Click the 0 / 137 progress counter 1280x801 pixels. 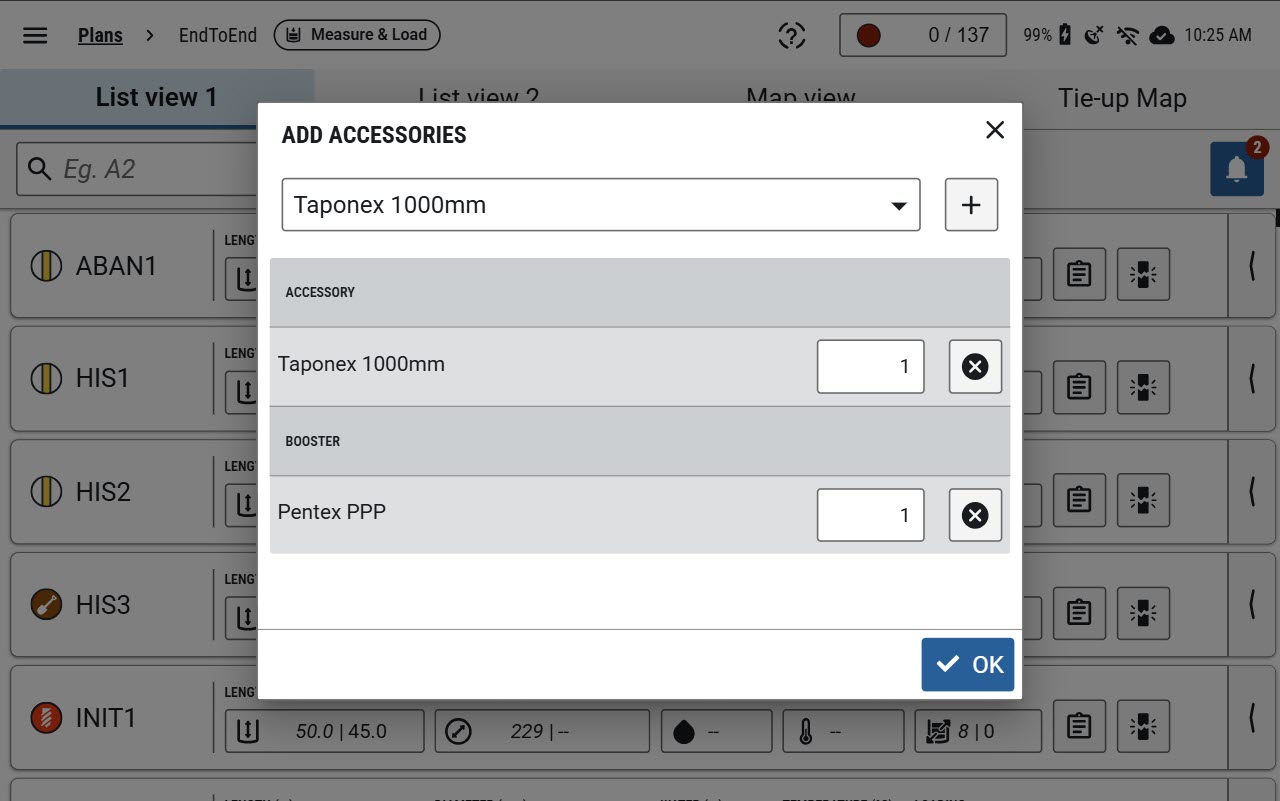coord(923,35)
